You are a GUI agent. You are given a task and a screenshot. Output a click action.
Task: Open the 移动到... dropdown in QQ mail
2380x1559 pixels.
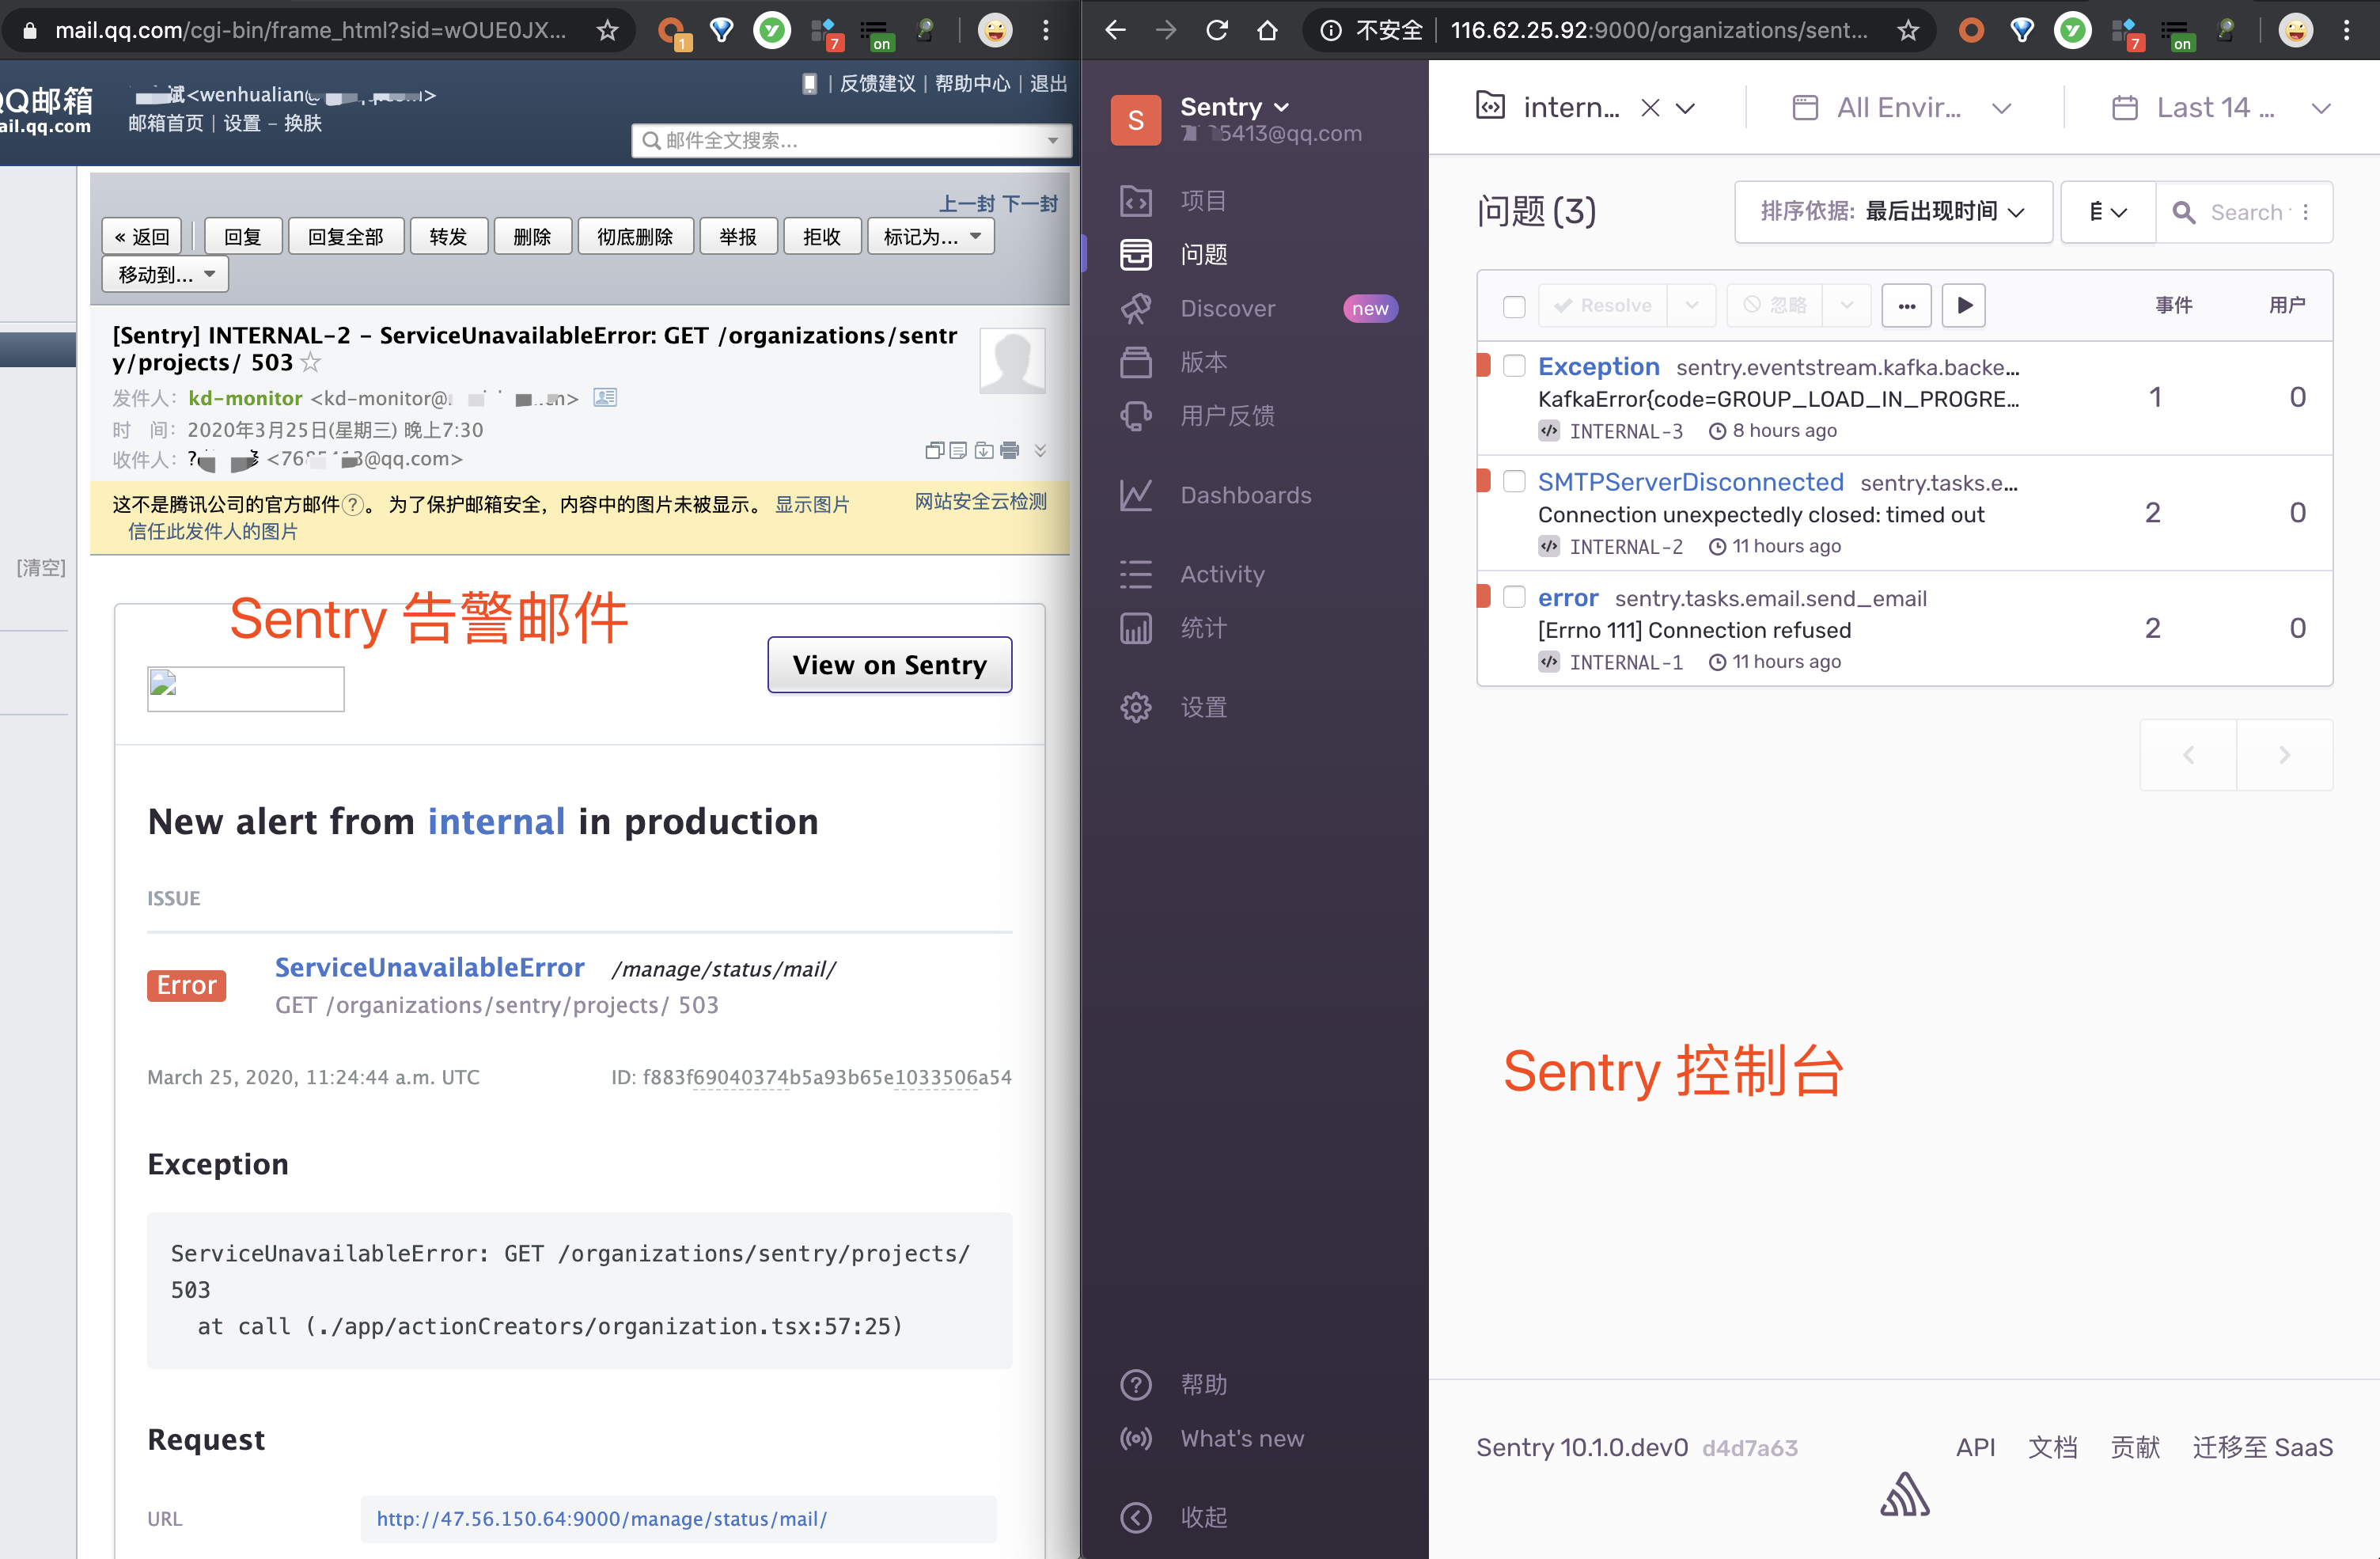click(x=165, y=275)
